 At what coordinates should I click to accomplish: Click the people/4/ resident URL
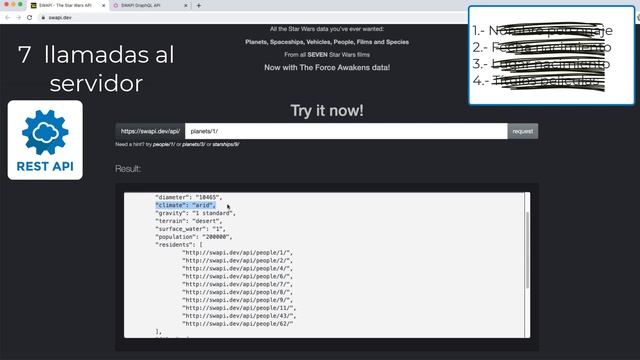coord(237,269)
